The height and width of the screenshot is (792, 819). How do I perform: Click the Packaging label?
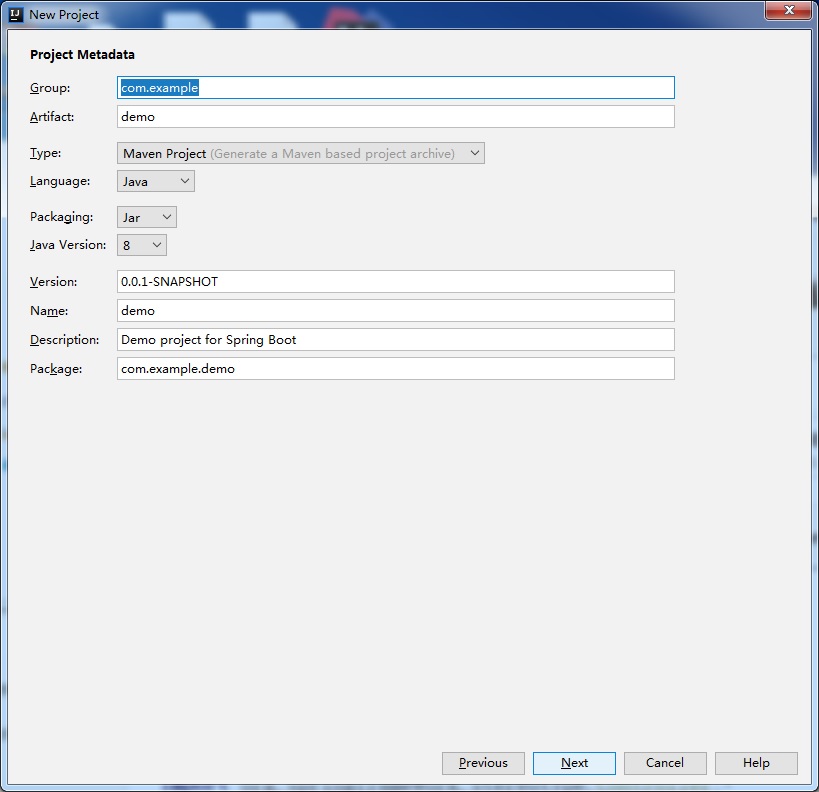62,217
